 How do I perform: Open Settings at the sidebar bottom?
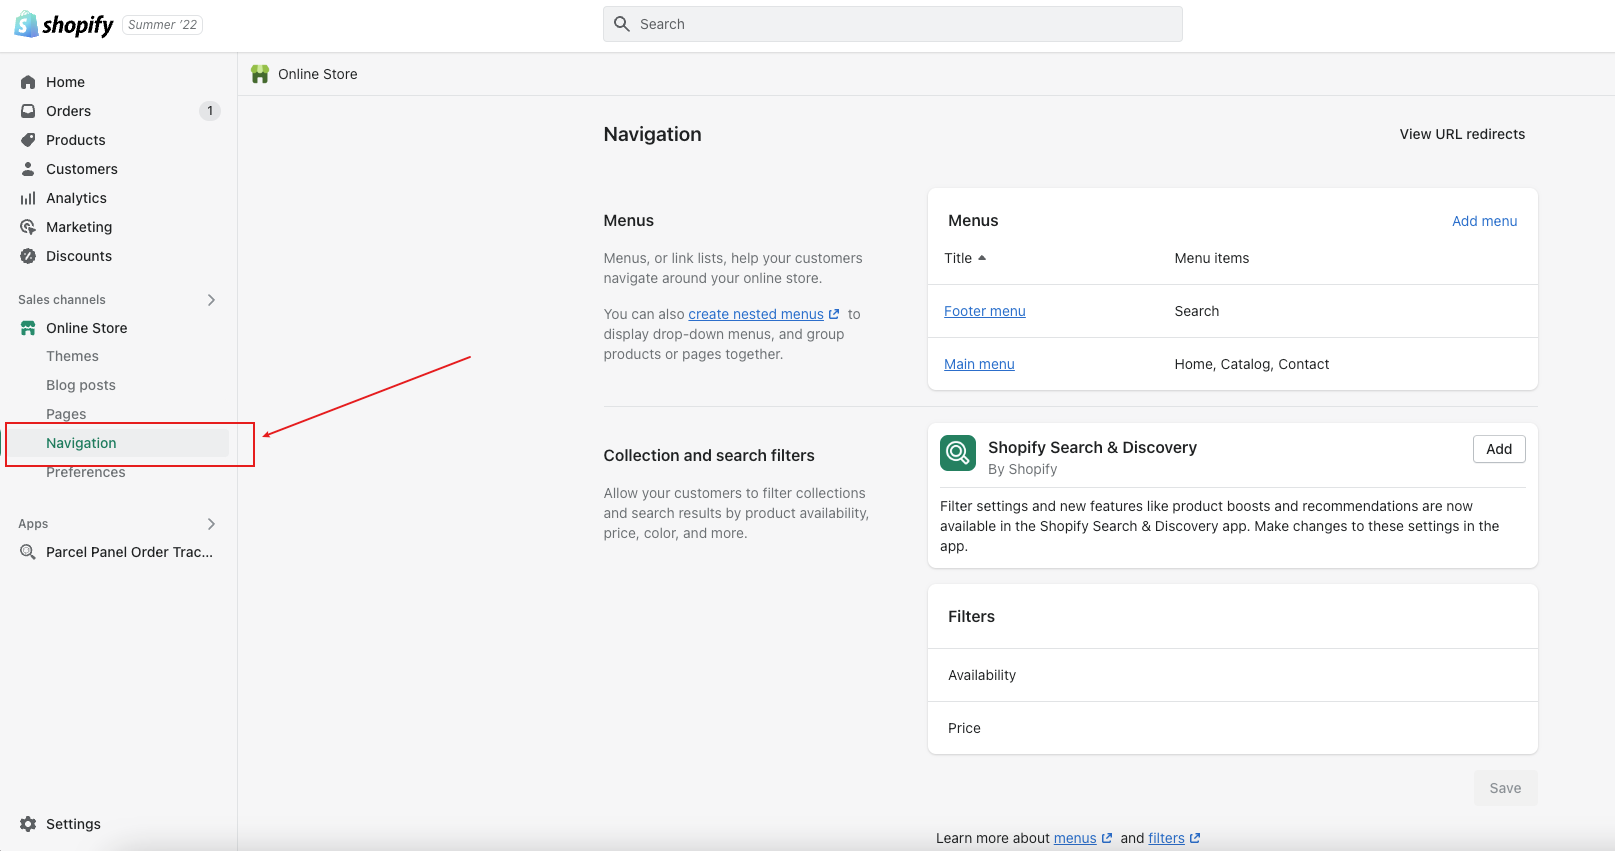click(x=73, y=824)
